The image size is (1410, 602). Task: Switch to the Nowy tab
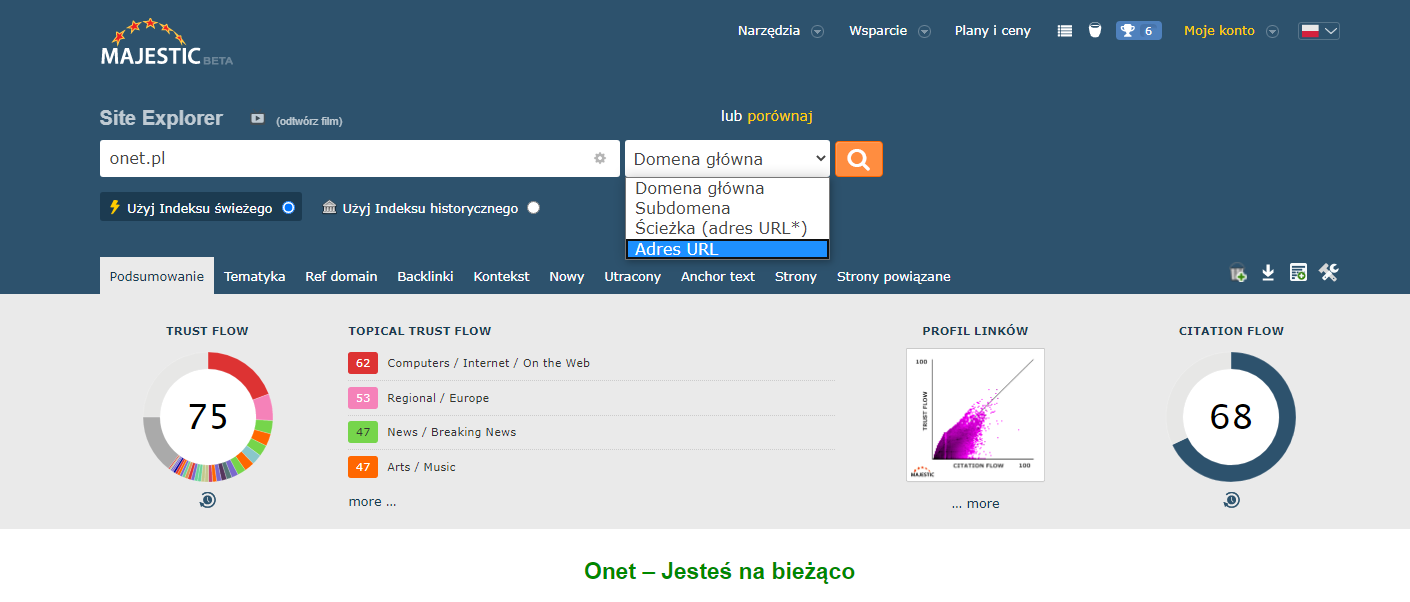[x=567, y=276]
